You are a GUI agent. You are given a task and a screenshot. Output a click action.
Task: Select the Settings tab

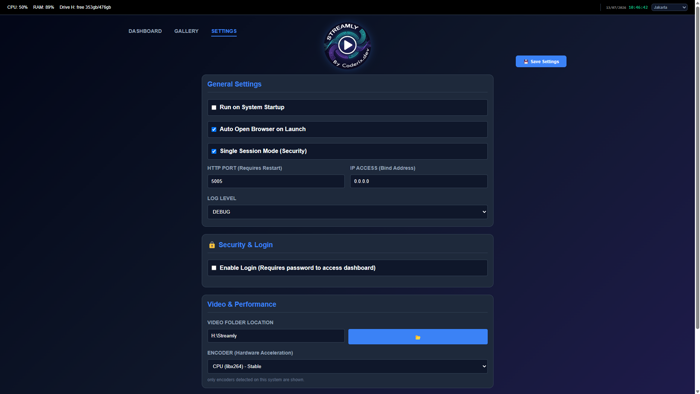pos(224,31)
